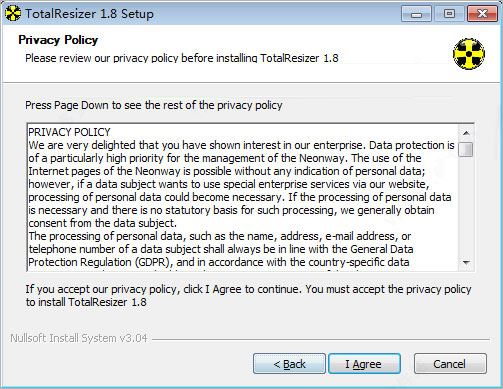
Task: Cancel the TotalResizer installation
Action: pos(450,364)
